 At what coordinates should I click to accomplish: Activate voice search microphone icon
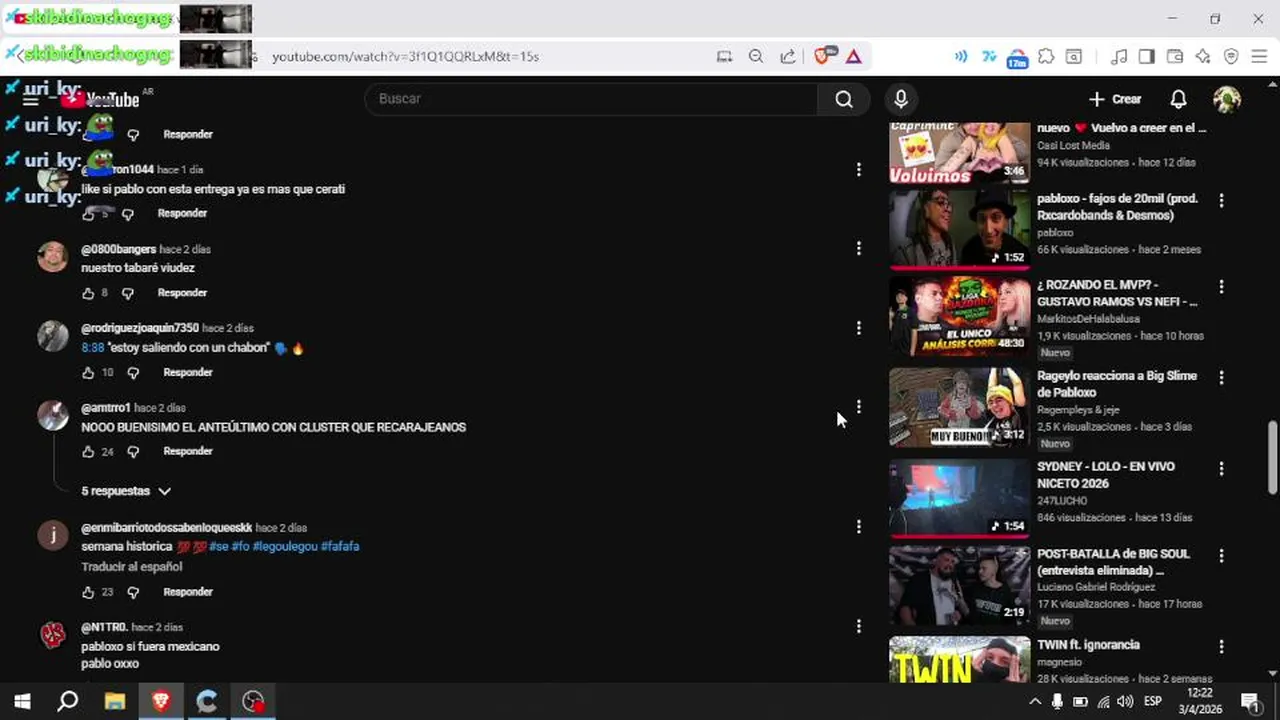(901, 99)
